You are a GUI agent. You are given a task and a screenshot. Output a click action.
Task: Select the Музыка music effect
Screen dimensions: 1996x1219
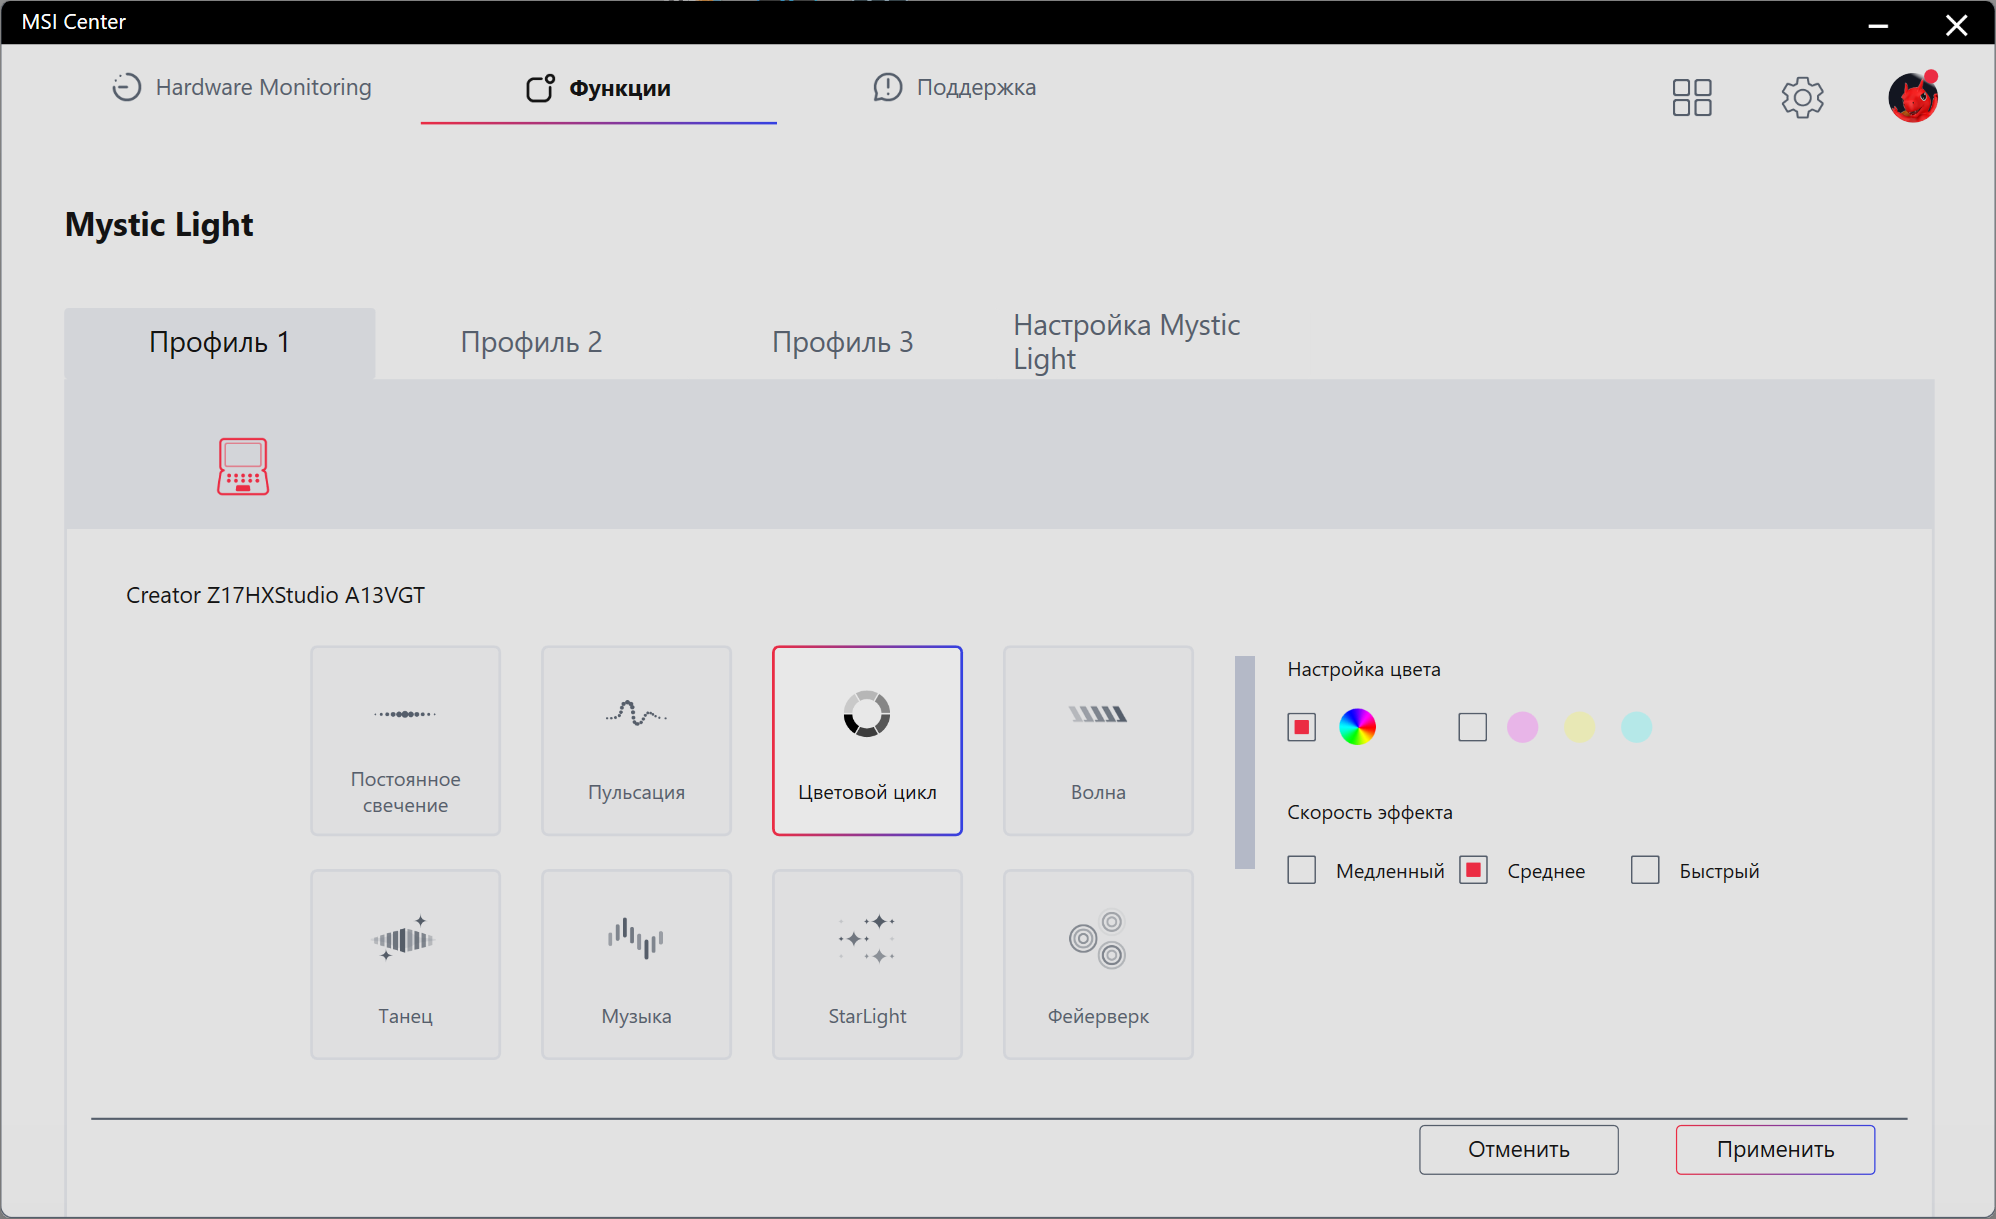tap(636, 964)
